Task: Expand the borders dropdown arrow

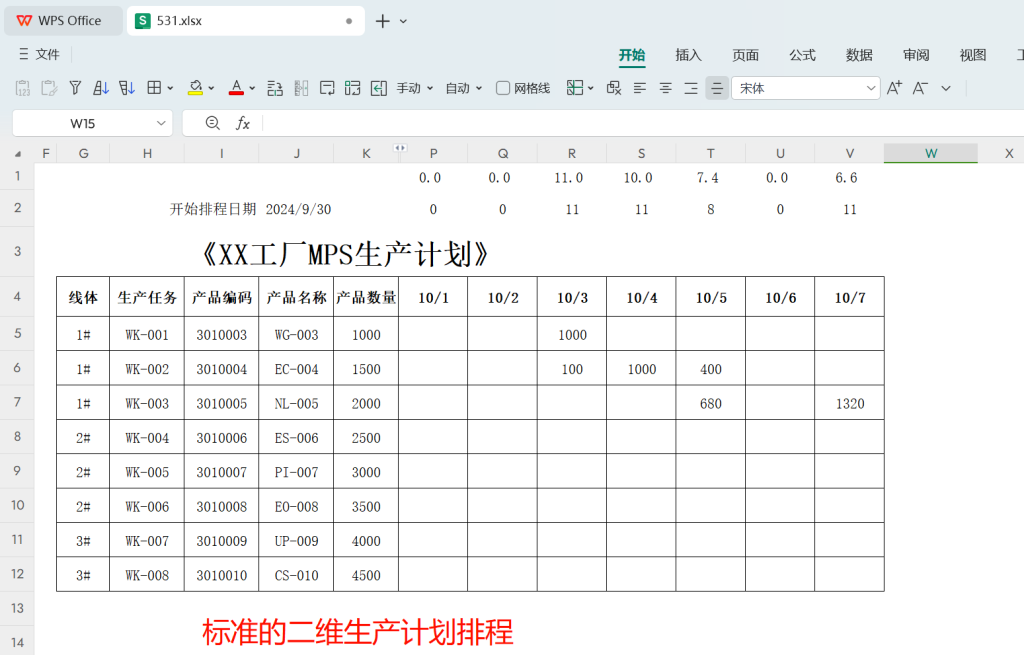Action: 170,88
